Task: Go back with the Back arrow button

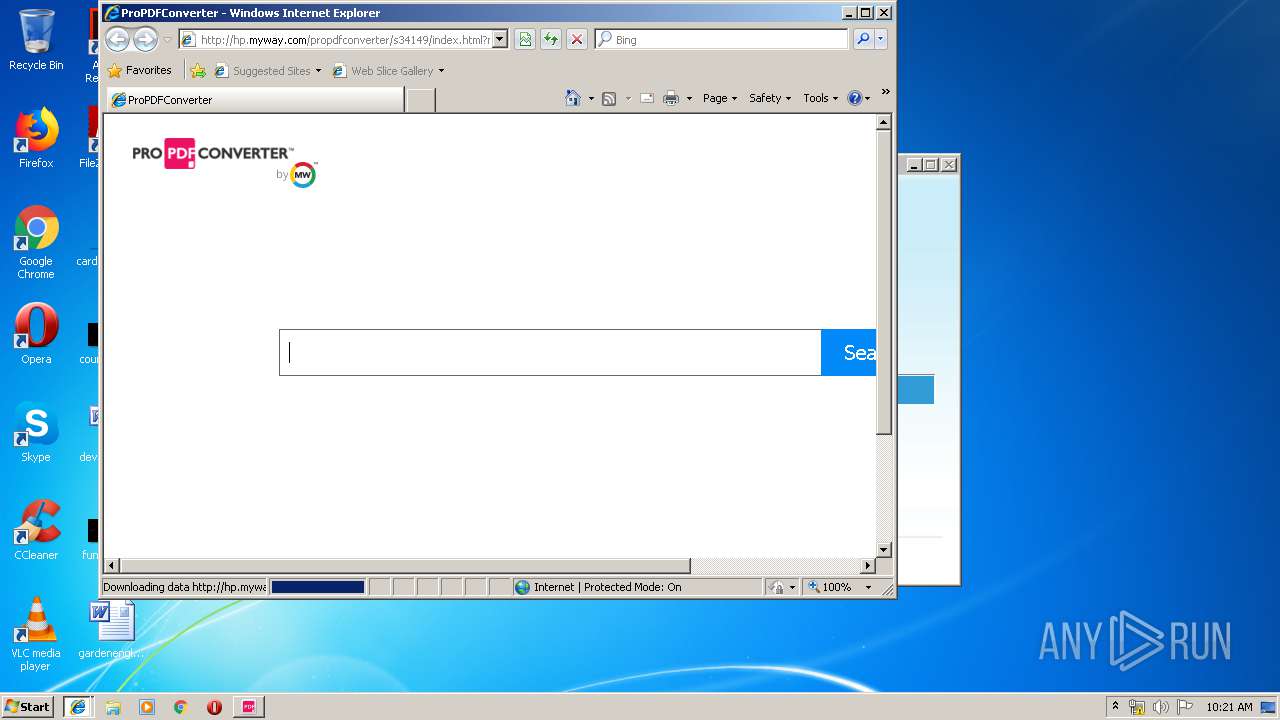Action: click(x=118, y=40)
